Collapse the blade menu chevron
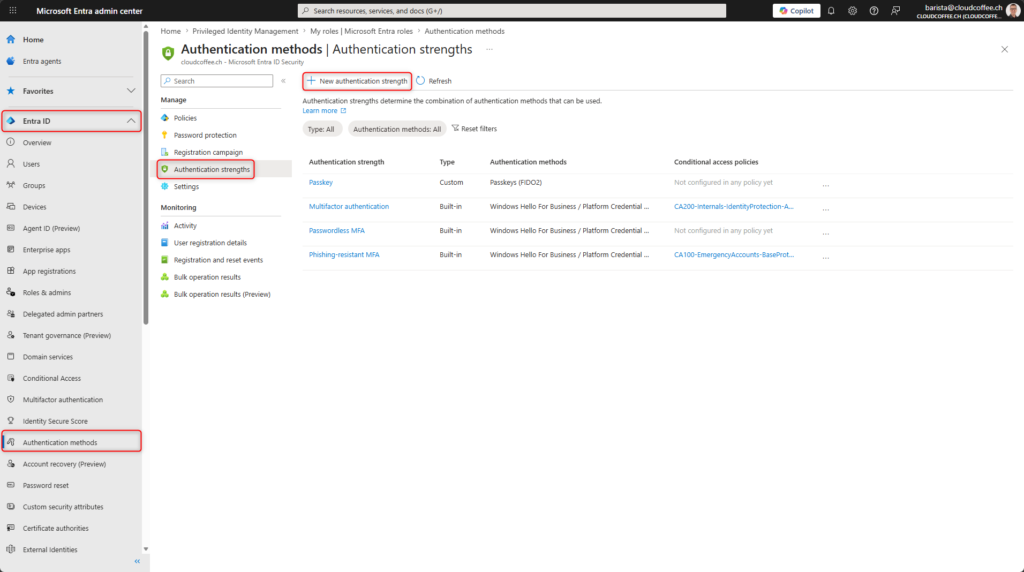Screen dimensions: 1024x572 coord(283,81)
